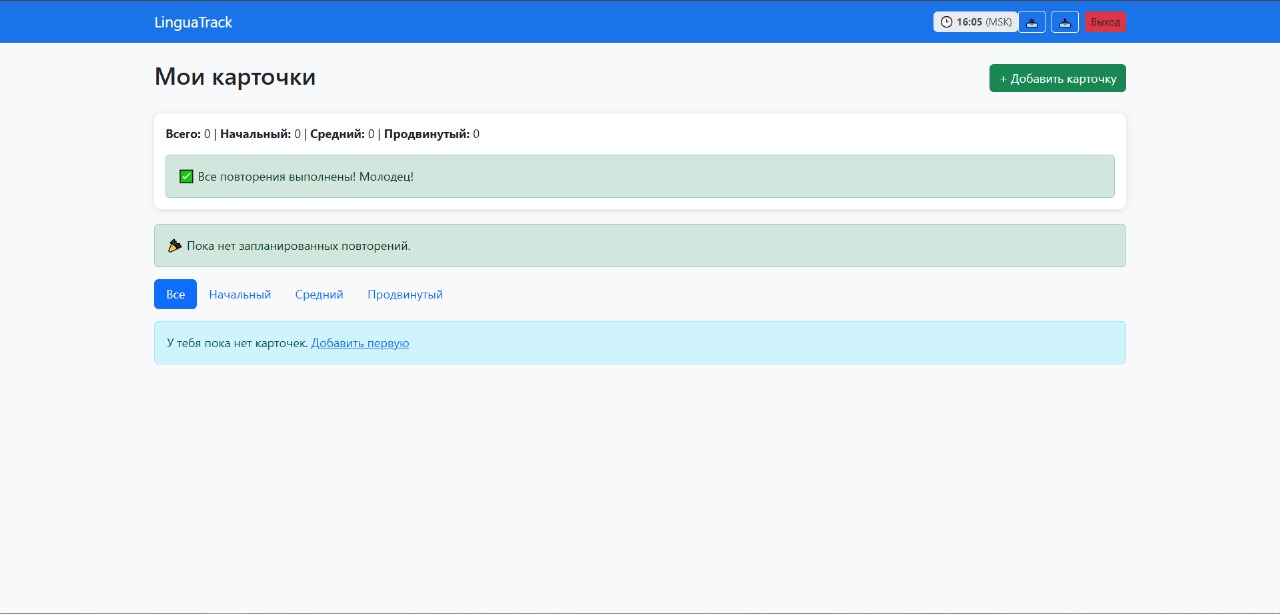The height and width of the screenshot is (614, 1280).
Task: Click the Мои карточки page heading
Action: pyautogui.click(x=235, y=77)
